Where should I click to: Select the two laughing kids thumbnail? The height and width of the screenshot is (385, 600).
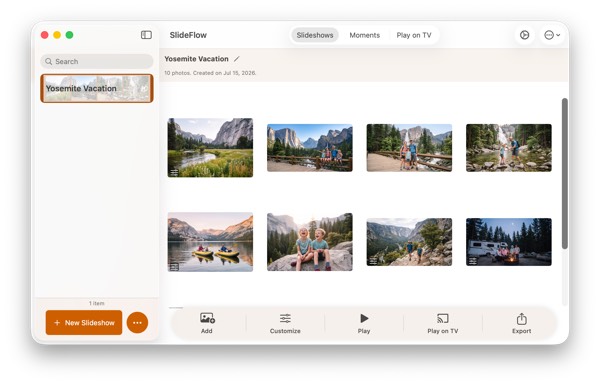pos(310,242)
